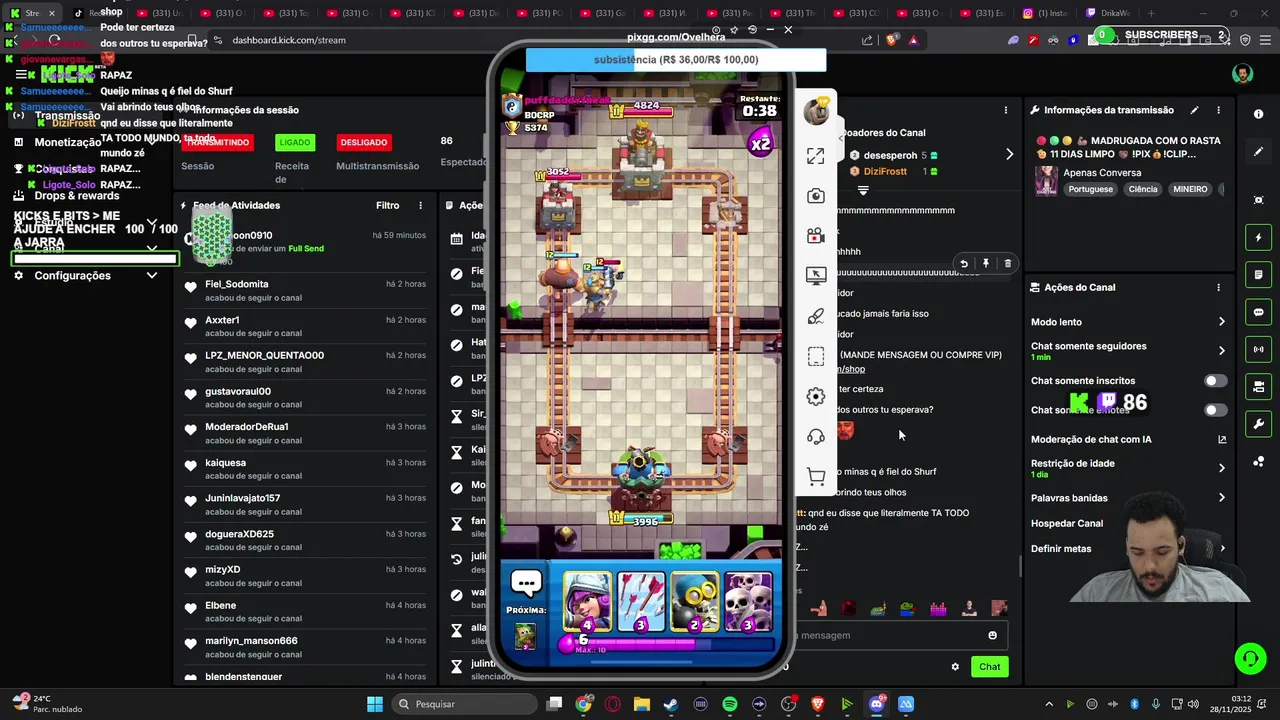1280x720 pixels.
Task: Toggle Chat somente emotes switch
Action: coord(1215,410)
